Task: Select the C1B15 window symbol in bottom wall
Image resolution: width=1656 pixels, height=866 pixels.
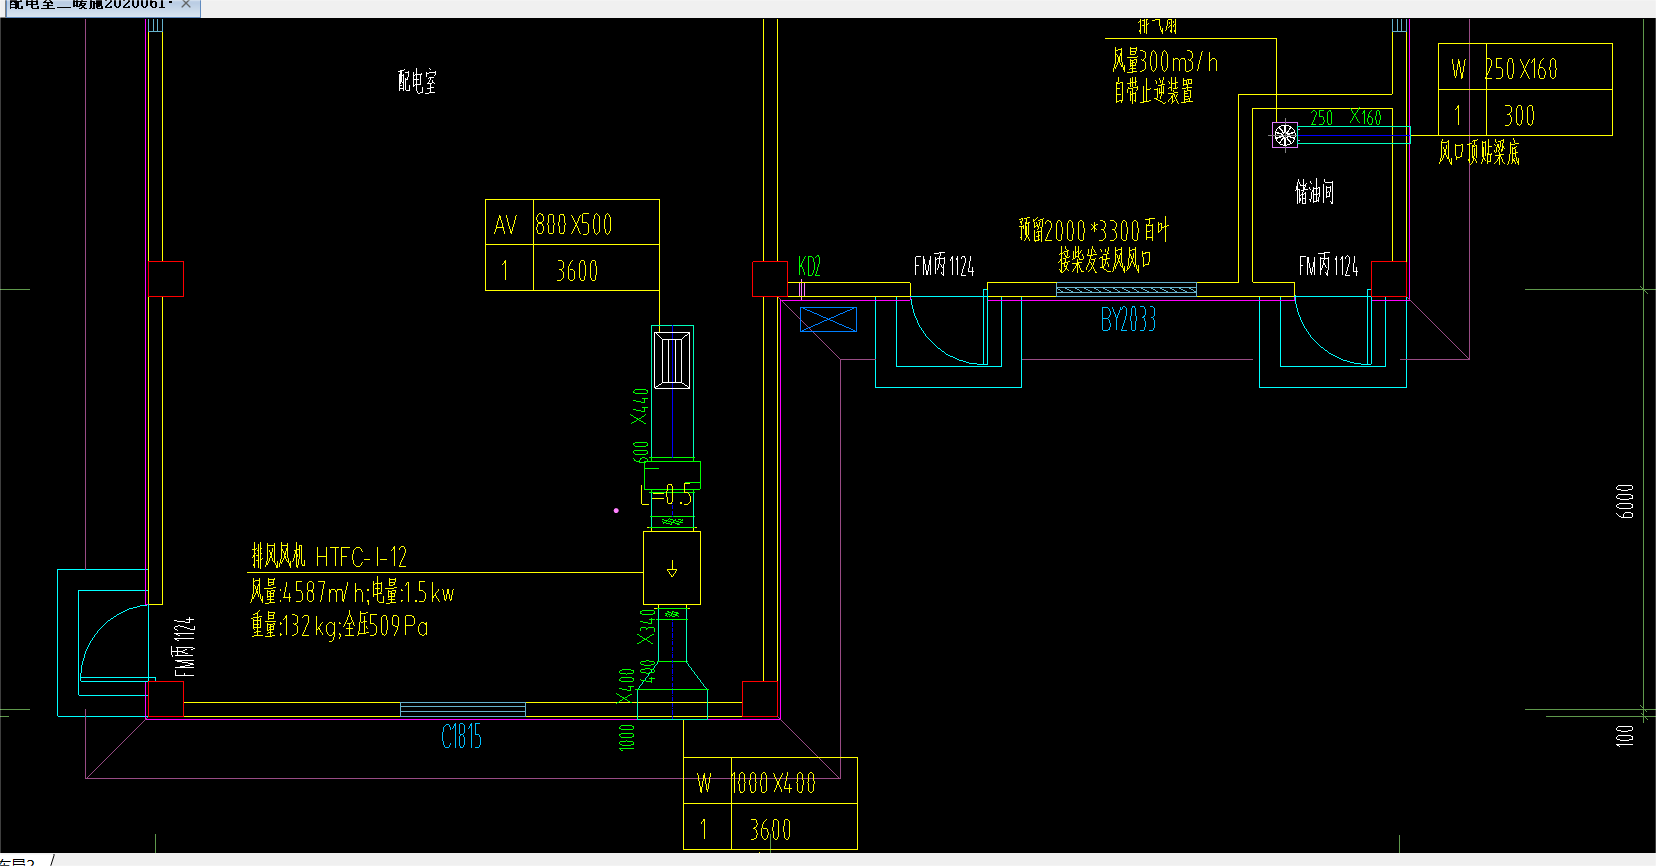Action: tap(462, 710)
